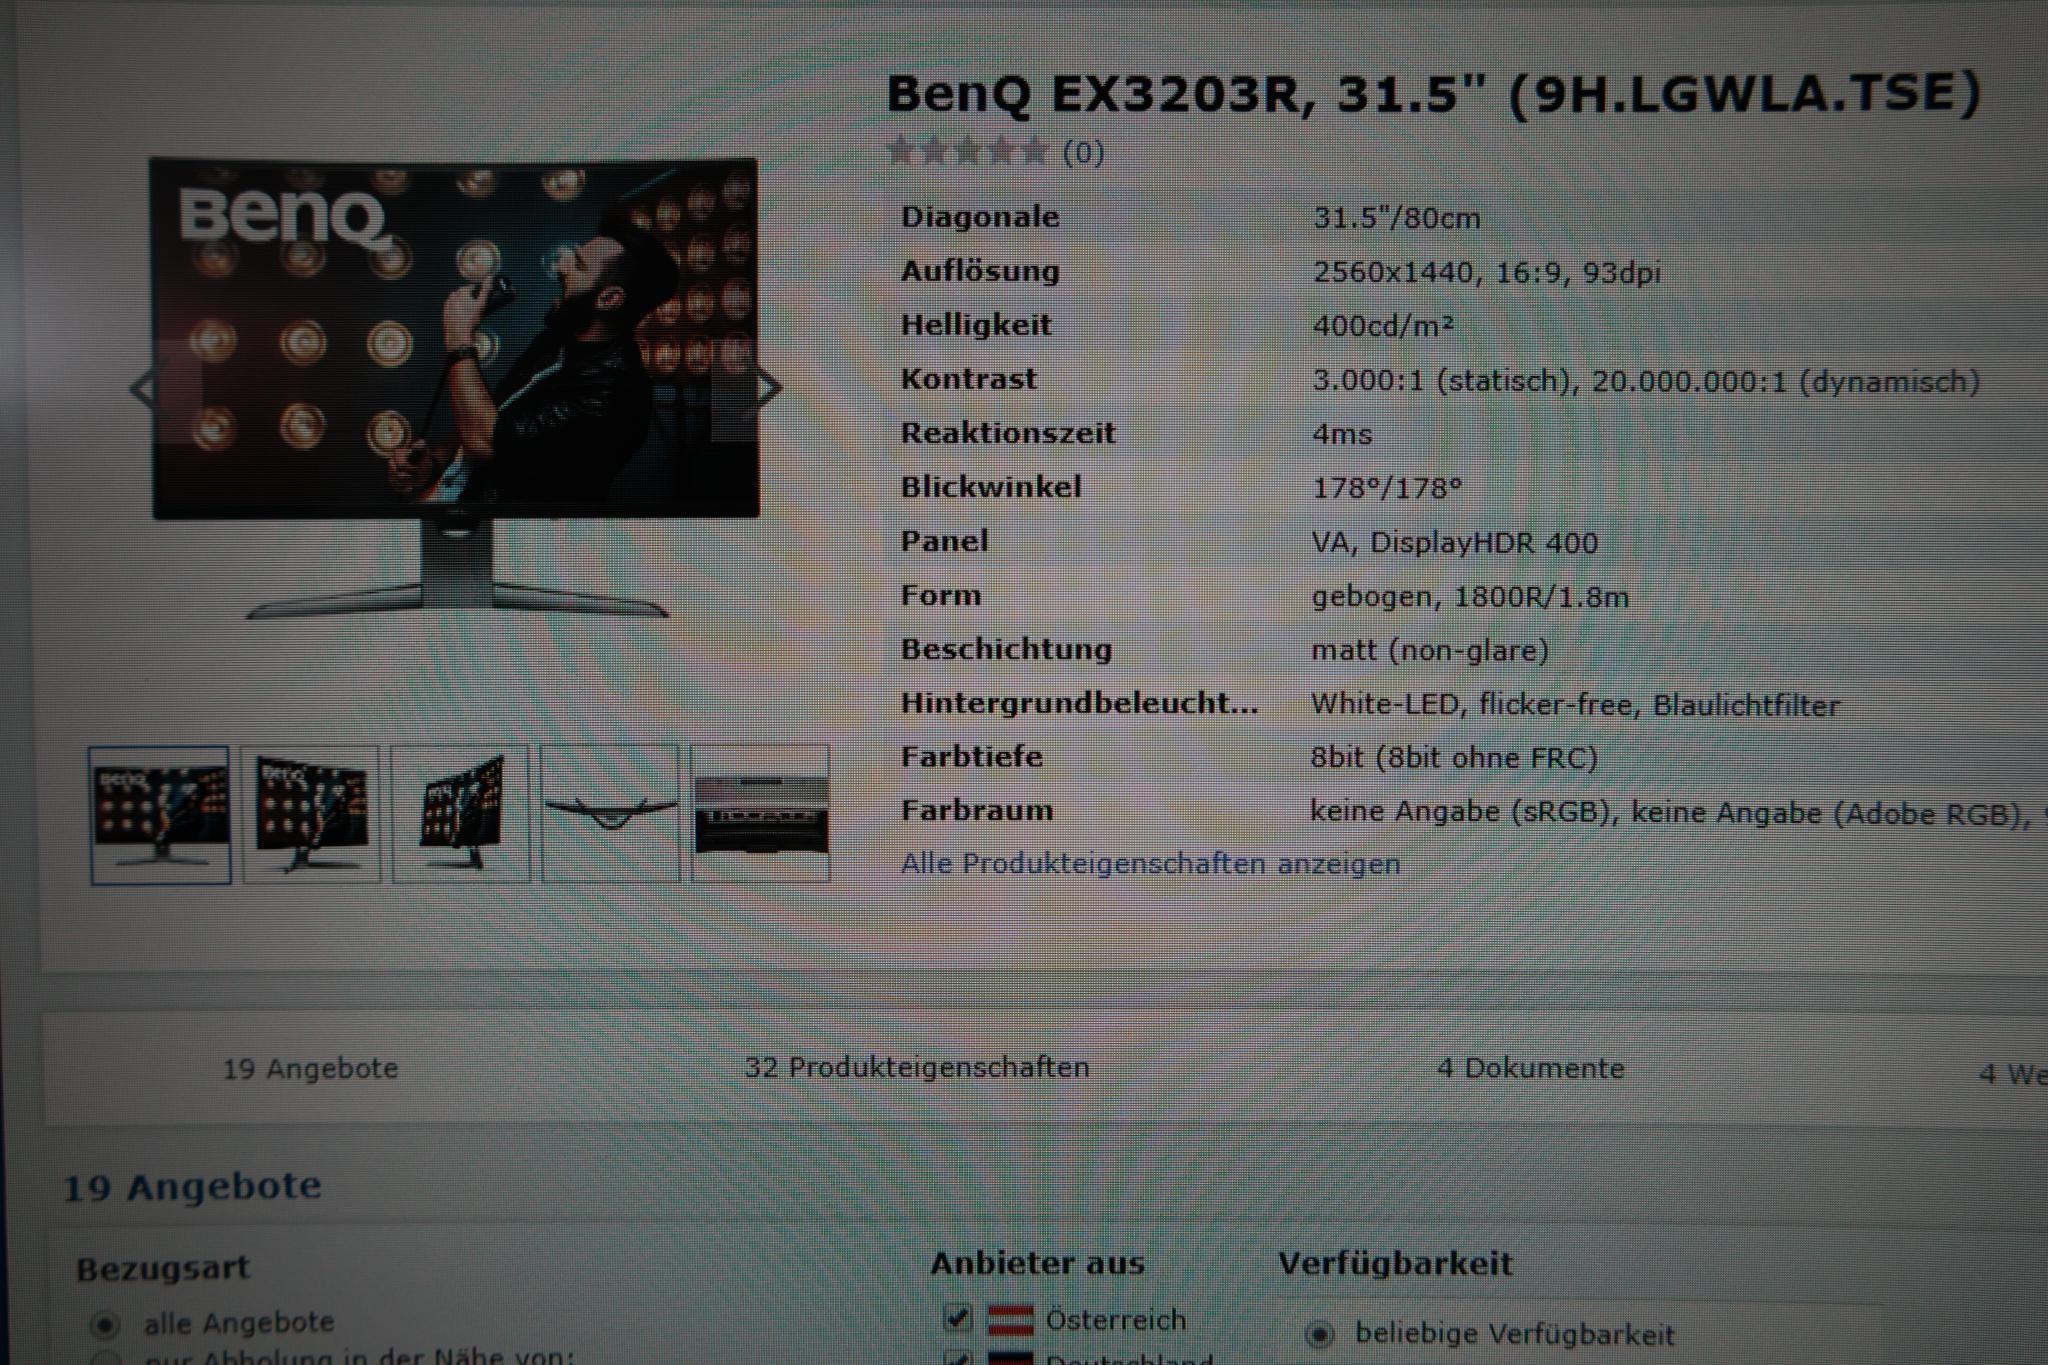Open the '32 Produkteigenschaften' tab
Image resolution: width=2048 pixels, height=1365 pixels.
click(916, 1068)
